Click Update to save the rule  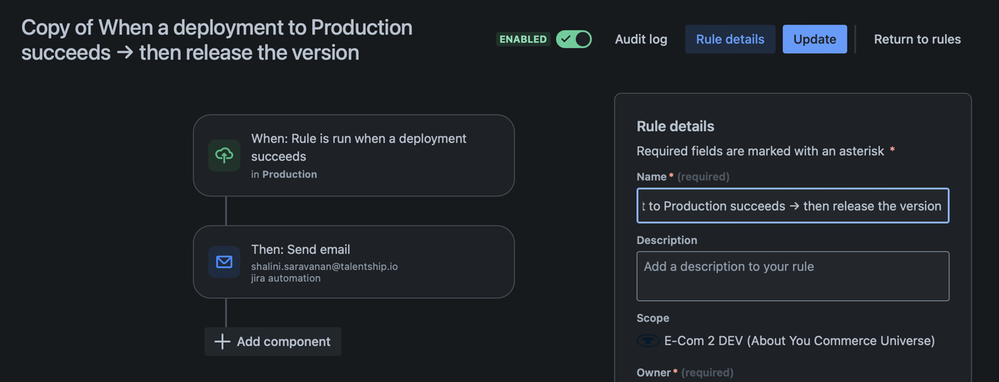coord(814,39)
